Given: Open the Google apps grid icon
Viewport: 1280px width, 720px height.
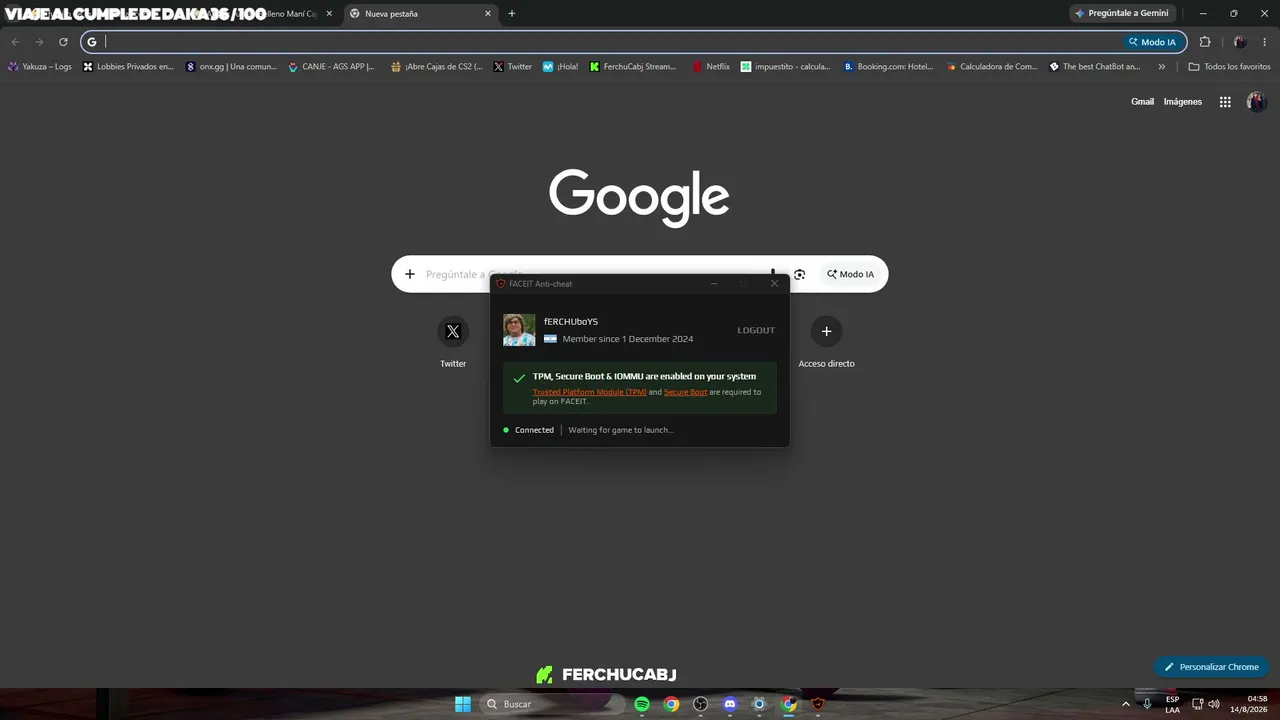Looking at the screenshot, I should pos(1225,102).
